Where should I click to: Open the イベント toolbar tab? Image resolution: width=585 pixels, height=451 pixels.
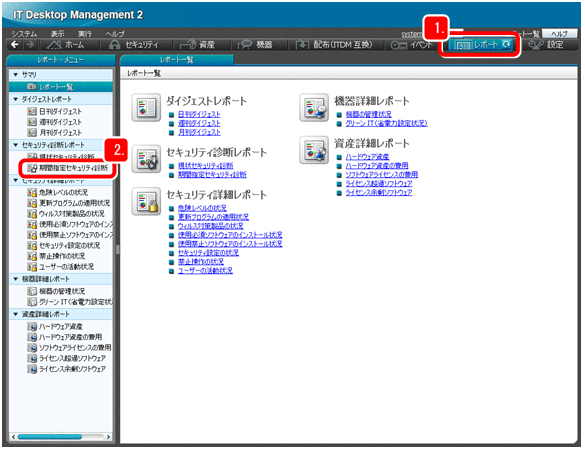pyautogui.click(x=412, y=45)
